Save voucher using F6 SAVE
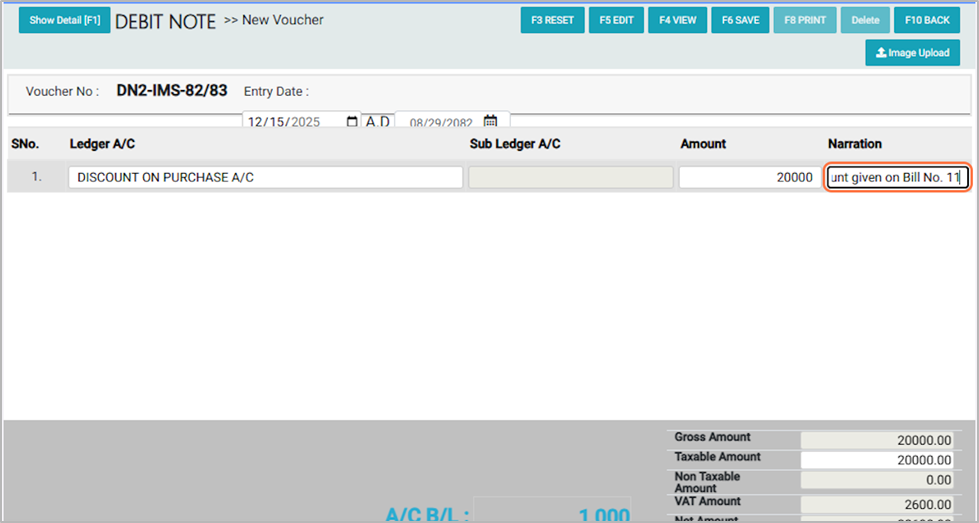This screenshot has width=979, height=523. (739, 20)
